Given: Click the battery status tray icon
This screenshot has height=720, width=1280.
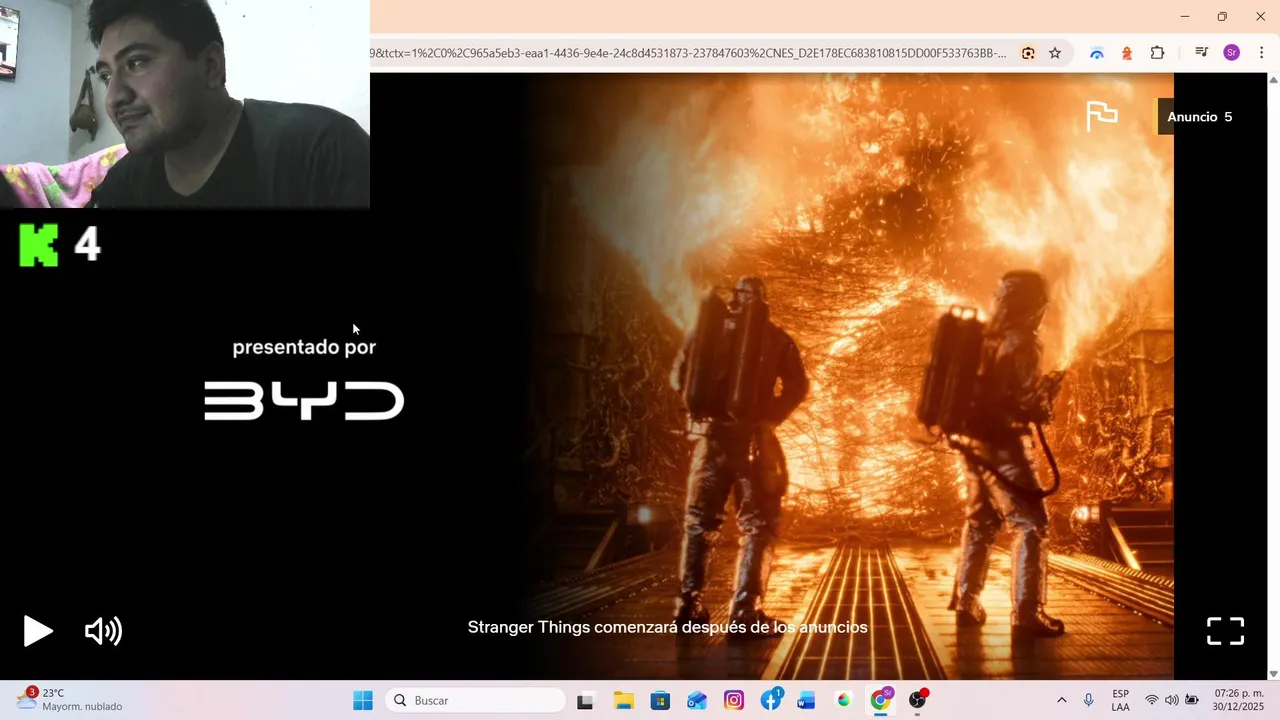Looking at the screenshot, I should coord(1192,700).
